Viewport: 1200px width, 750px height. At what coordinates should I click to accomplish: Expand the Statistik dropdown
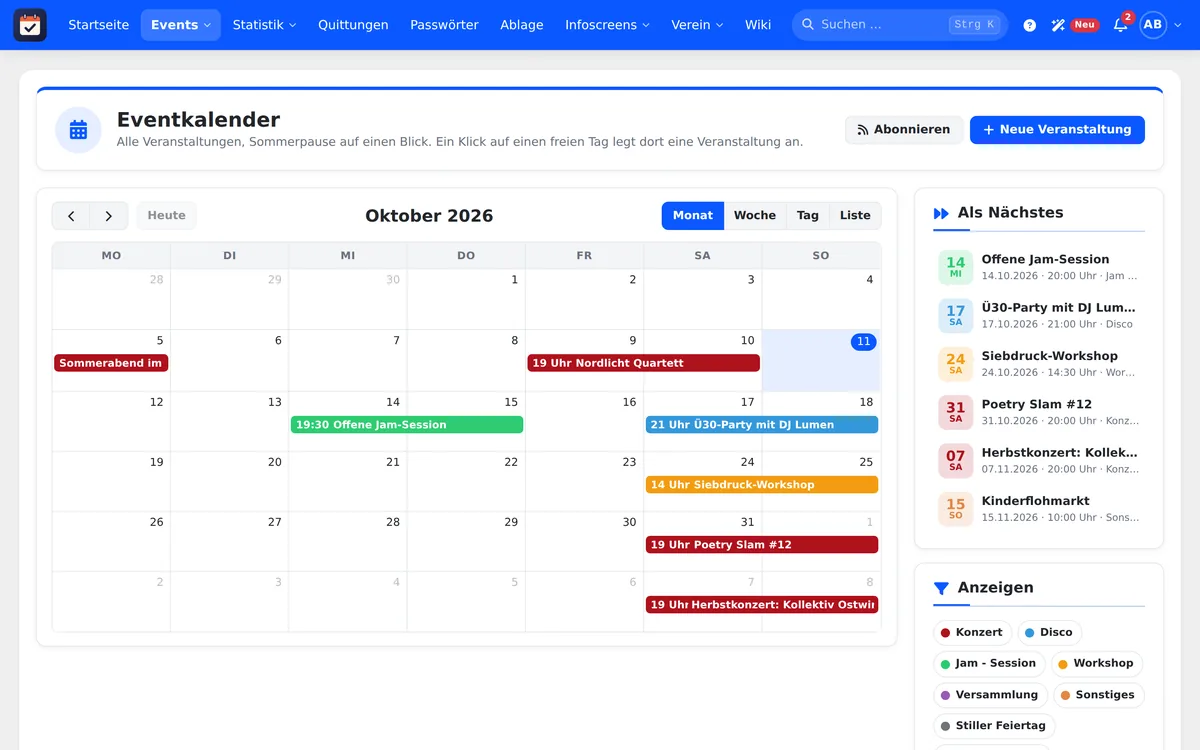[264, 25]
